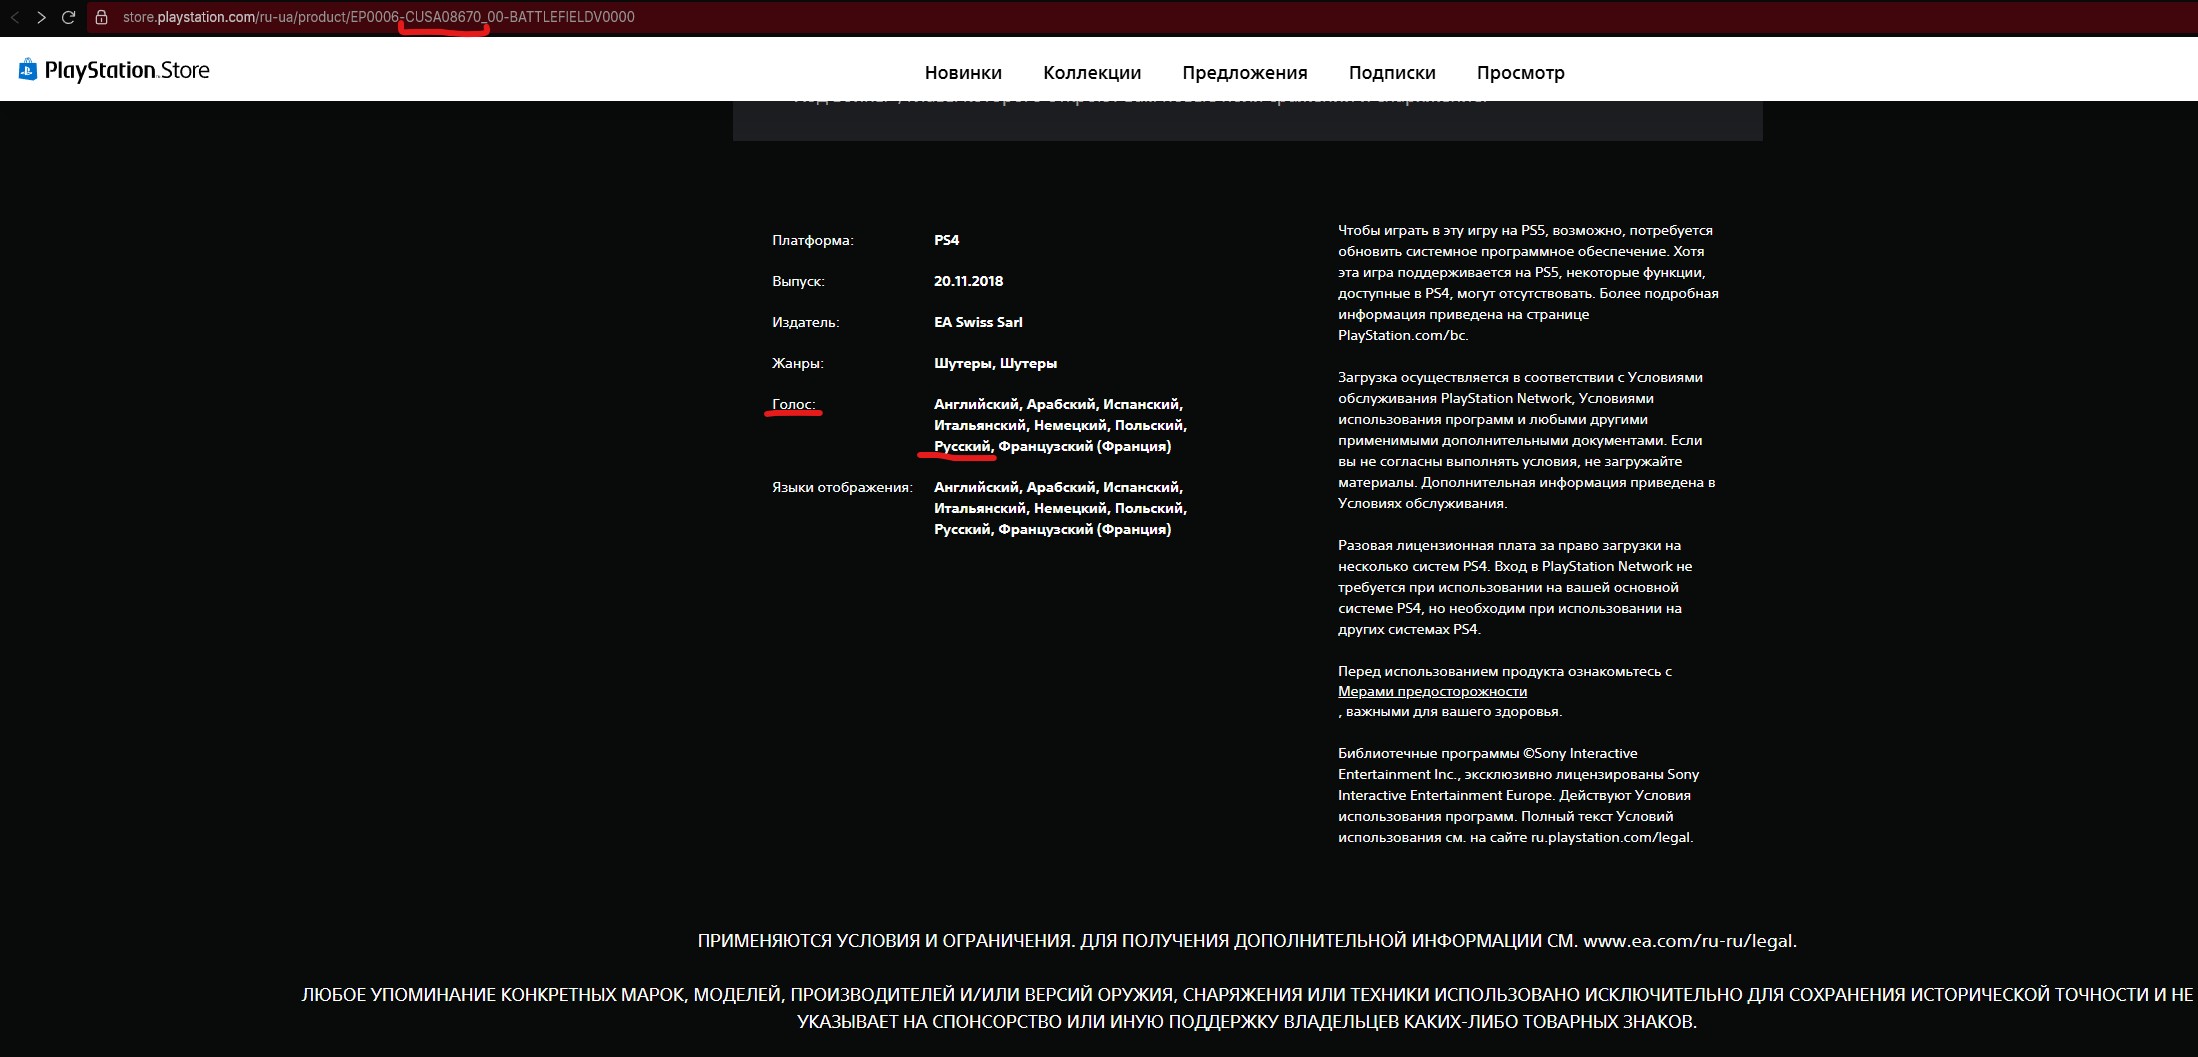Click the PlayStation.com/bc. text
Image resolution: width=2198 pixels, height=1057 pixels.
[1403, 335]
